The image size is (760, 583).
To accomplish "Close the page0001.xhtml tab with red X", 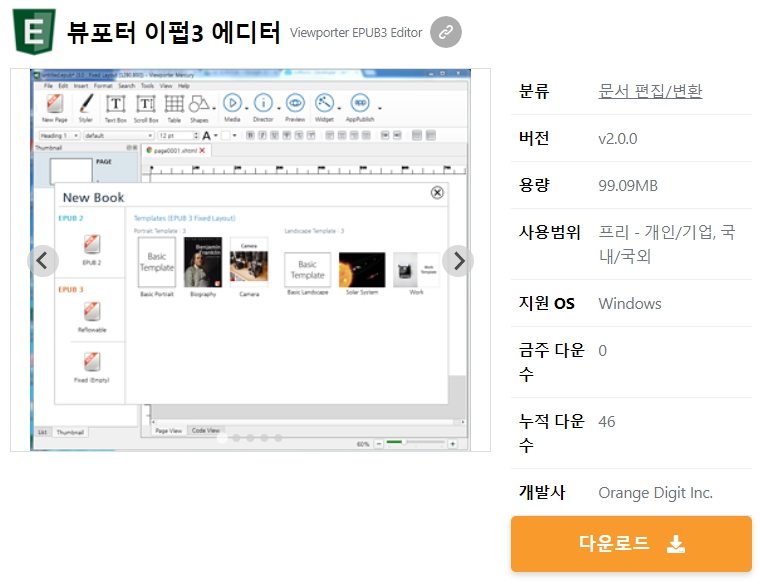I will point(202,150).
